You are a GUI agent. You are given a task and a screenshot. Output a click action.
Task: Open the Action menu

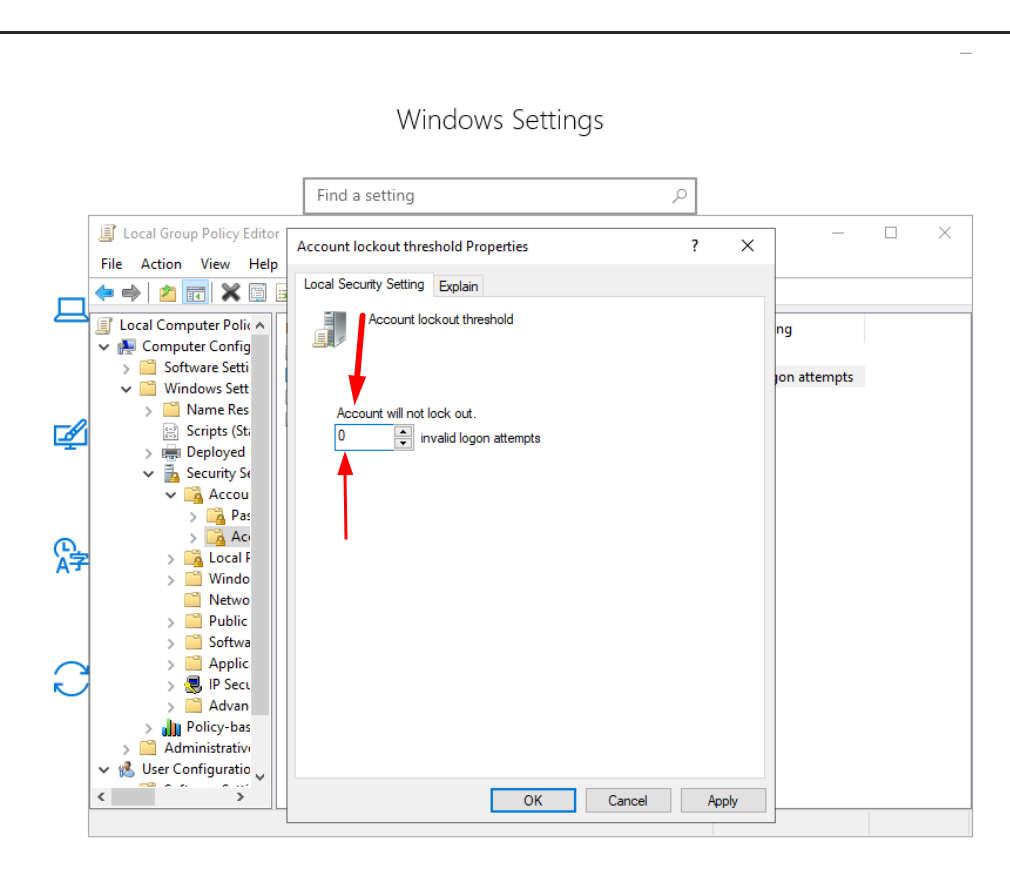(161, 264)
